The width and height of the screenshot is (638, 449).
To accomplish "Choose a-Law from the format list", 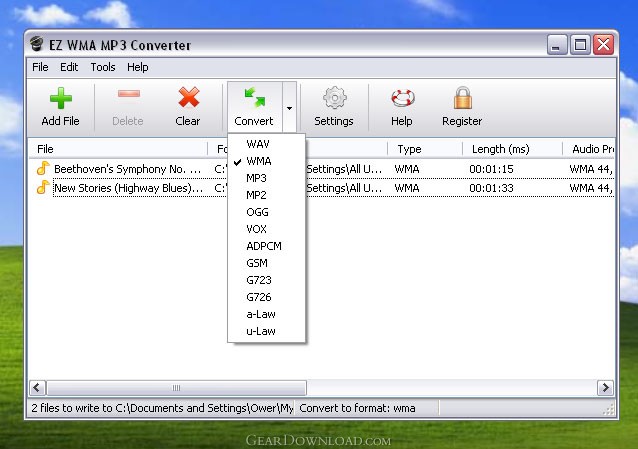I will [267, 314].
